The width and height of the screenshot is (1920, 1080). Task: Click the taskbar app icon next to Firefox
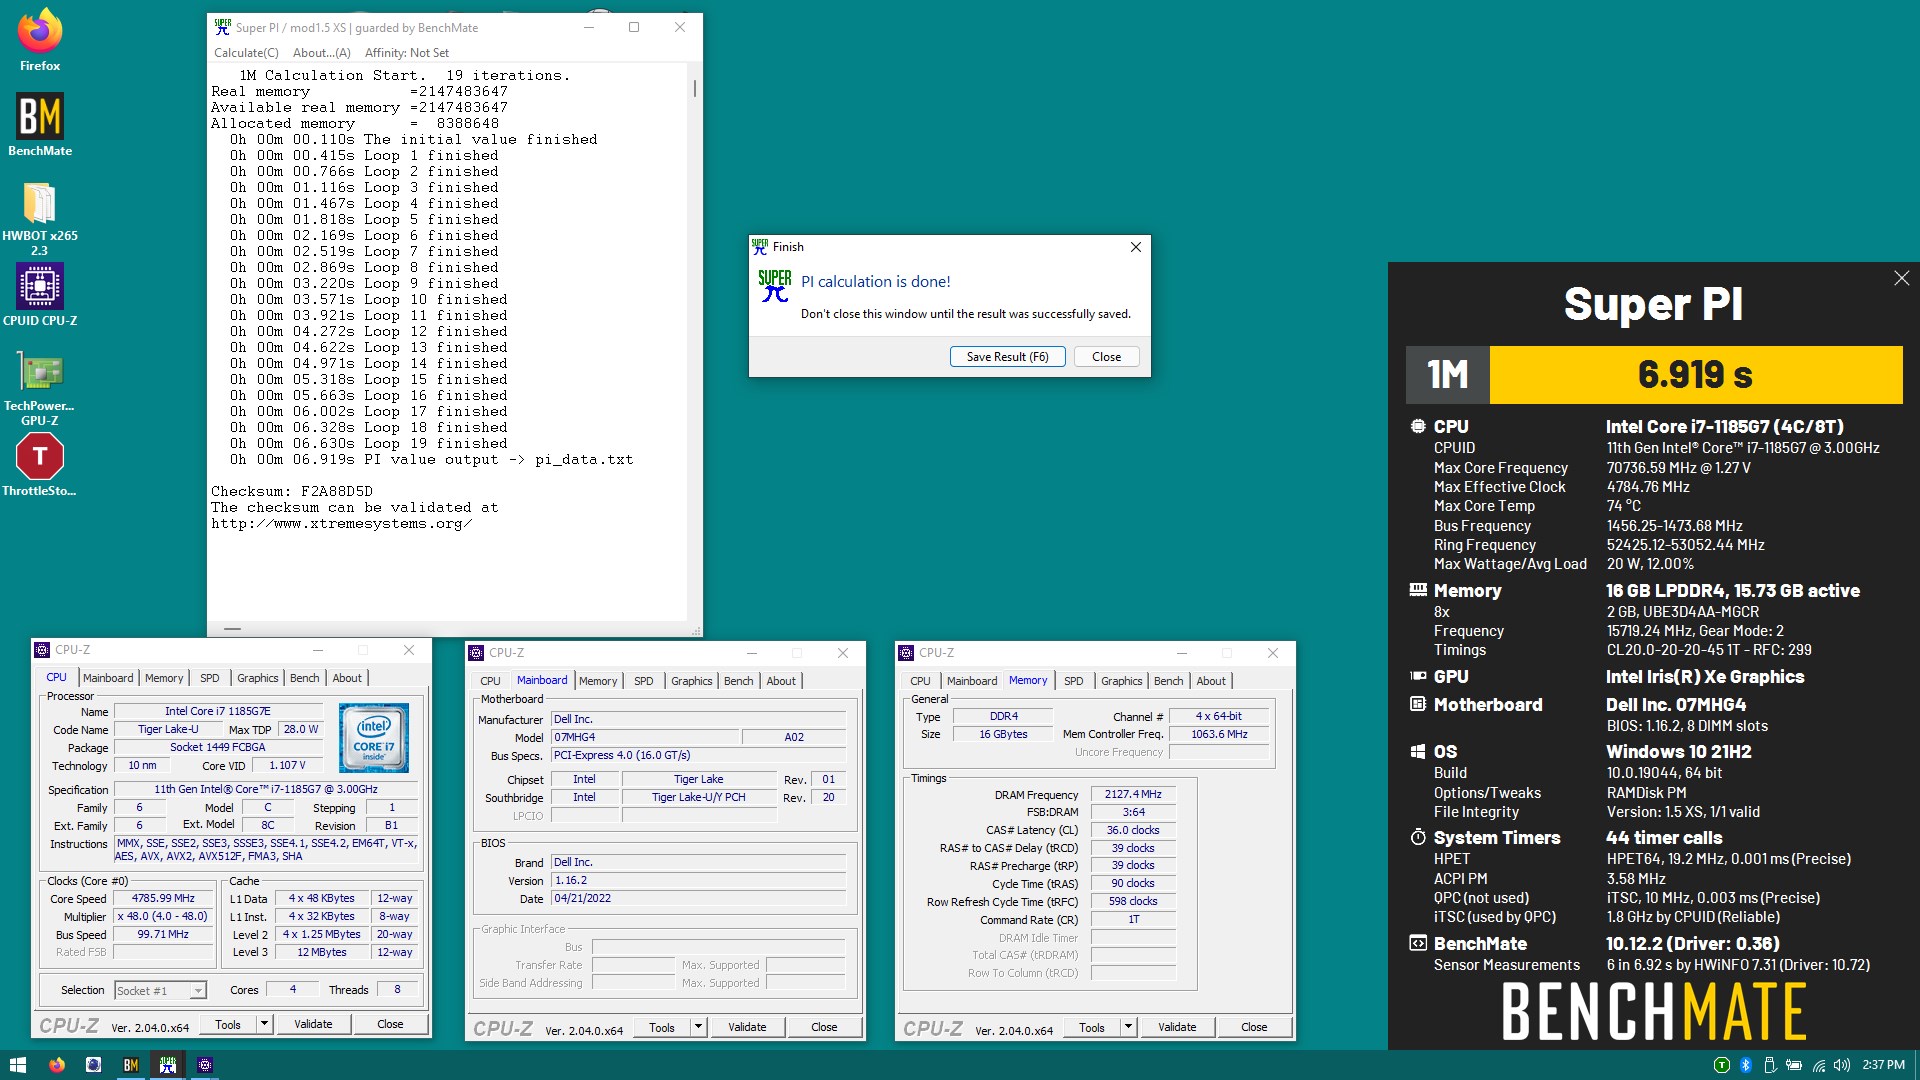point(94,1065)
